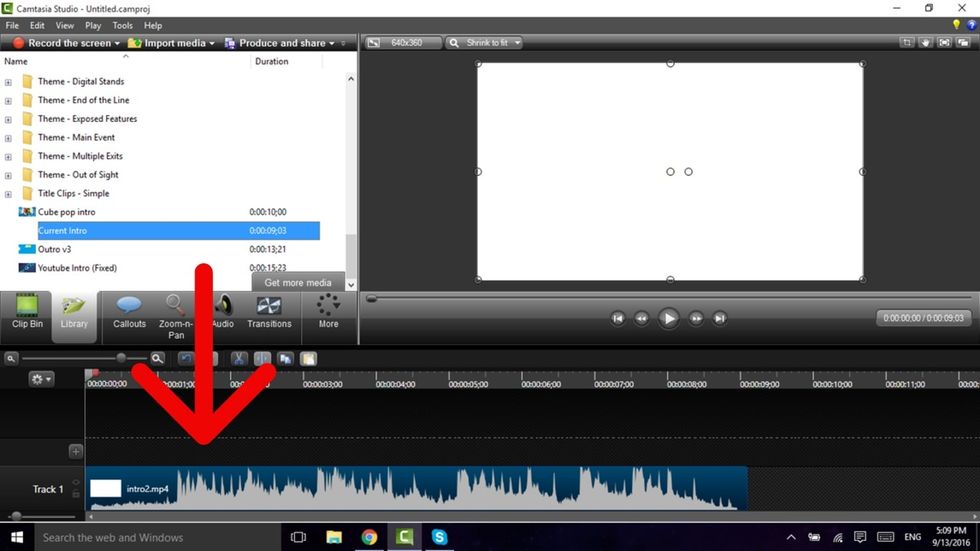Click the Get more media button

(x=297, y=283)
